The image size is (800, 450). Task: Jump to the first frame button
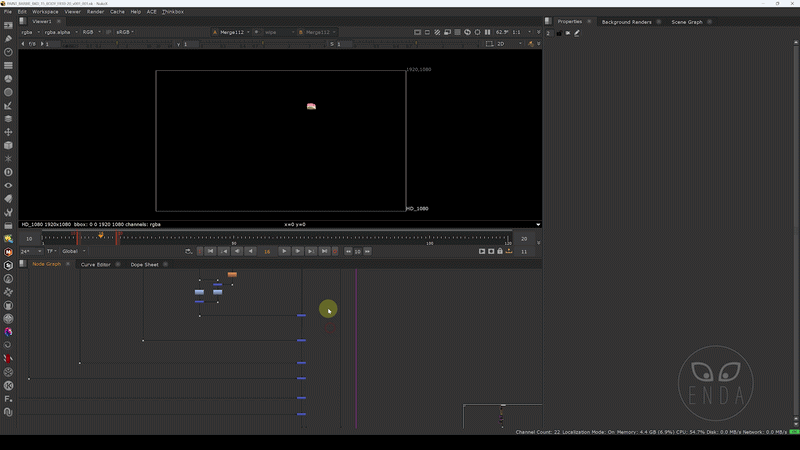[210, 251]
